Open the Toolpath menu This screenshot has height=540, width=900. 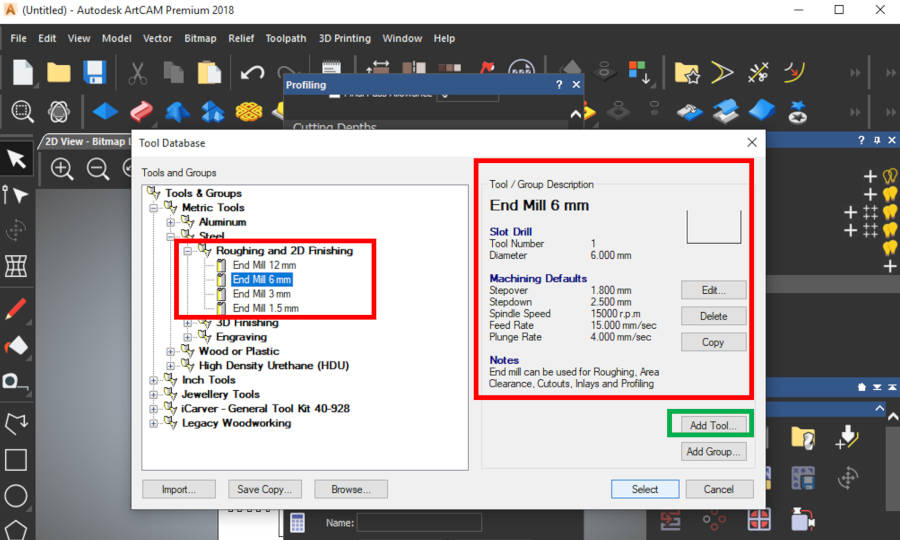tap(286, 38)
